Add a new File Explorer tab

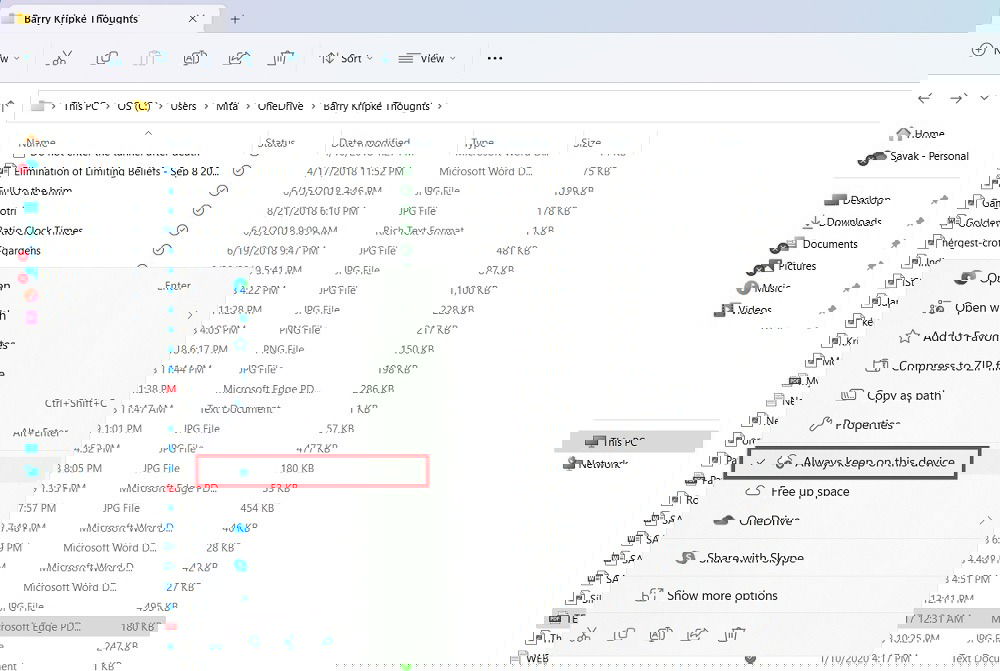[x=235, y=19]
